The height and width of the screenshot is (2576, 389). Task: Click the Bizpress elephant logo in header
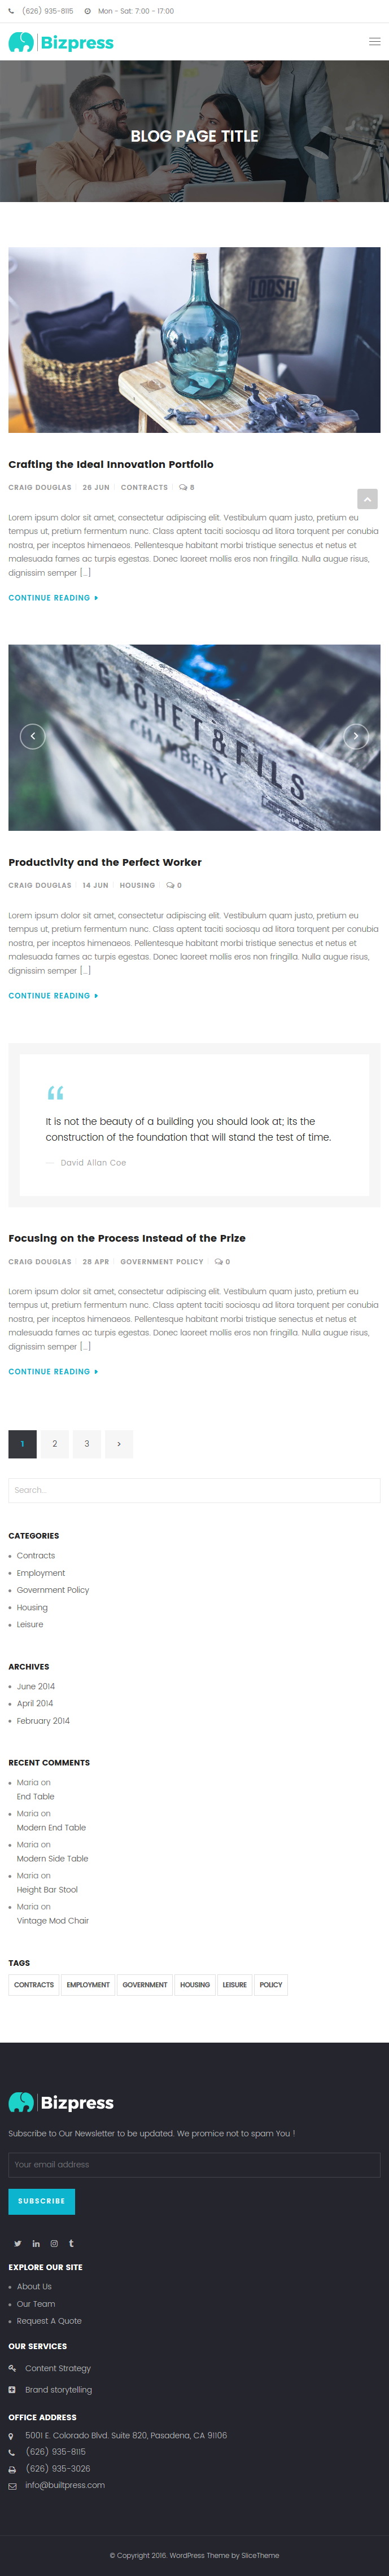pos(61,42)
